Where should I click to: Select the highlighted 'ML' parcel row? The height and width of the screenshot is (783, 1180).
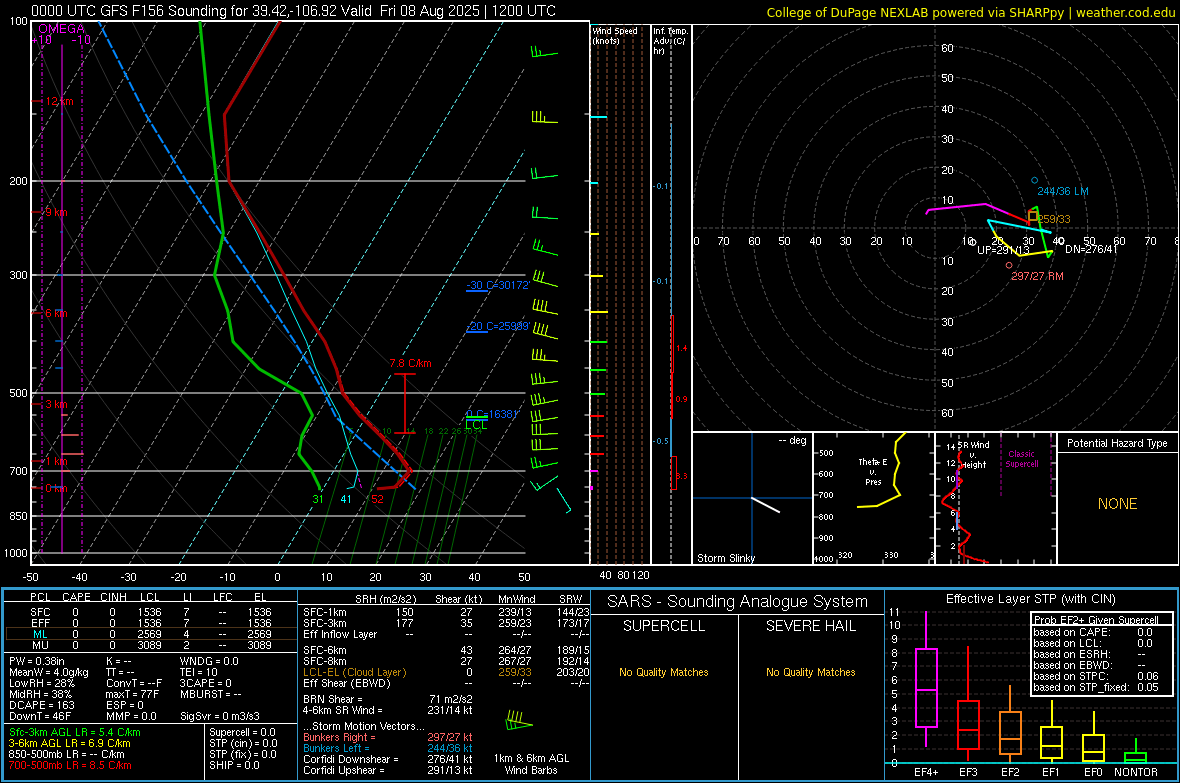(x=151, y=635)
